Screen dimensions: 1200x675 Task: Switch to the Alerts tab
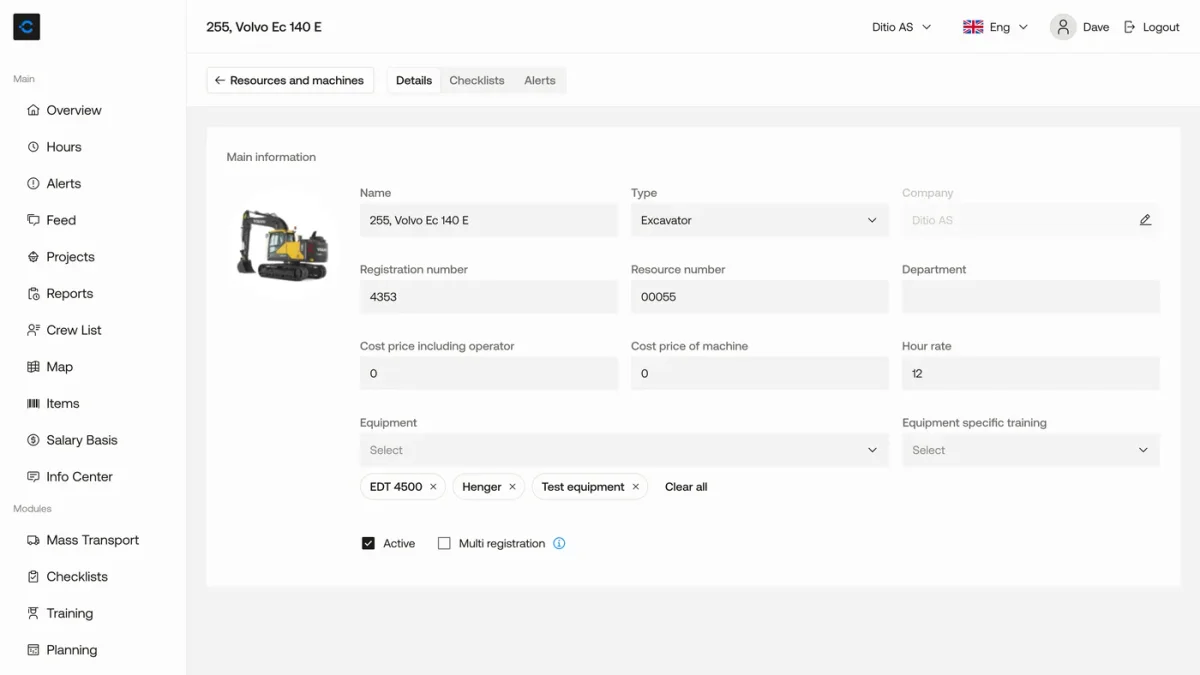click(x=540, y=80)
